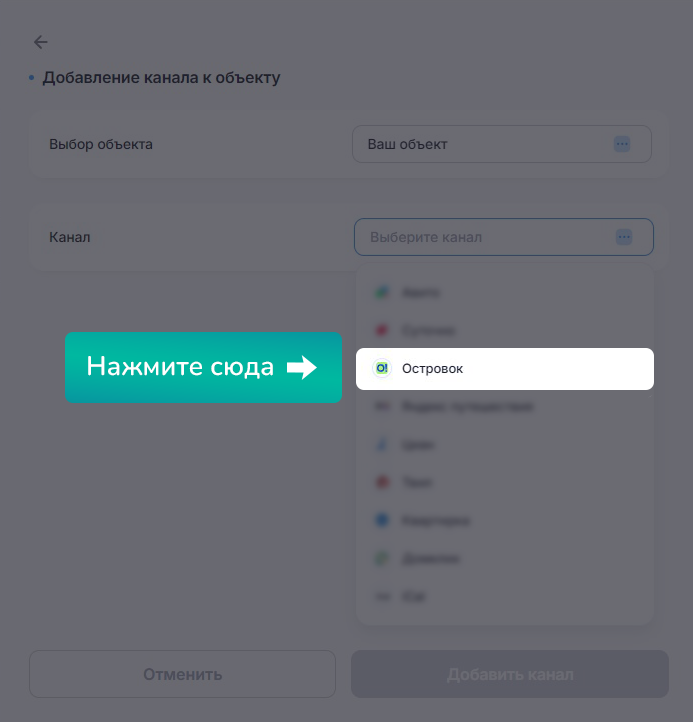Viewport: 693px width, 722px height.
Task: Select the blurred Циан channel option
Action: point(505,444)
